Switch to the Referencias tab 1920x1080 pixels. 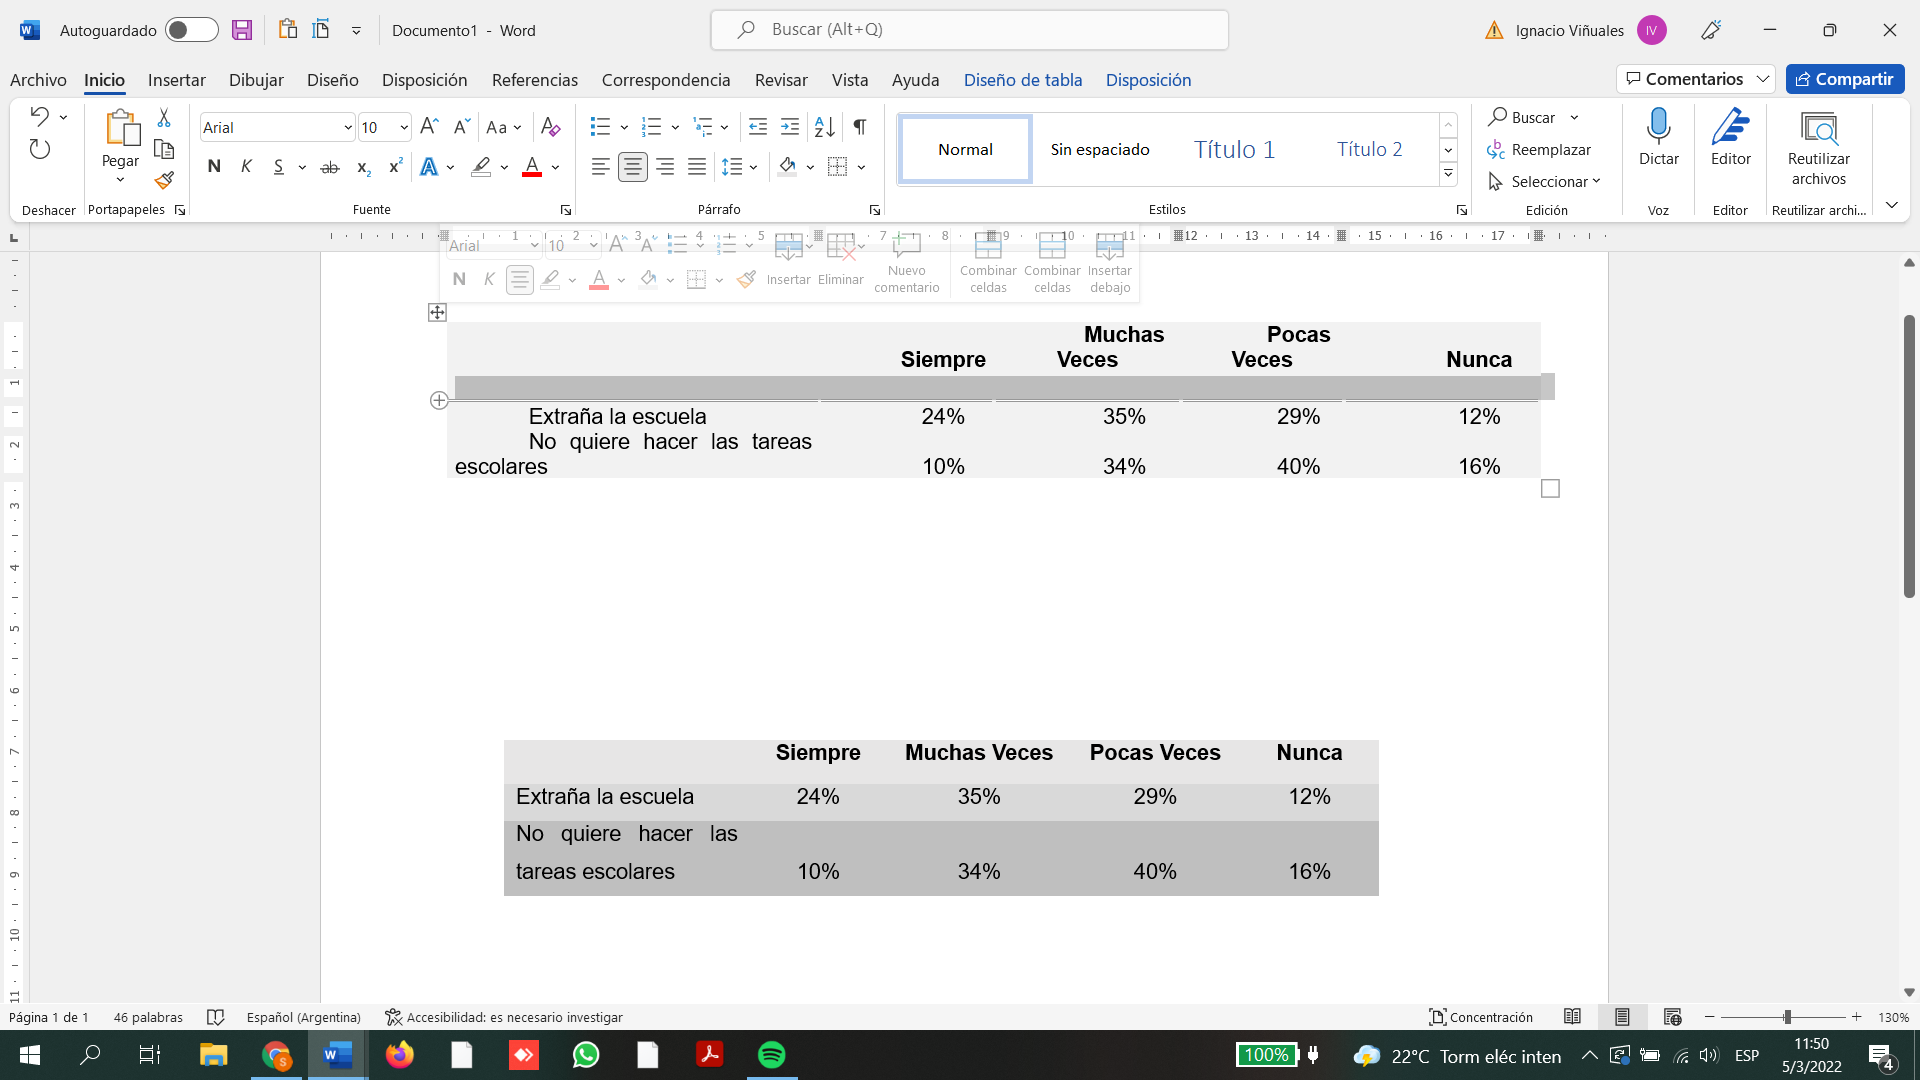pos(535,80)
